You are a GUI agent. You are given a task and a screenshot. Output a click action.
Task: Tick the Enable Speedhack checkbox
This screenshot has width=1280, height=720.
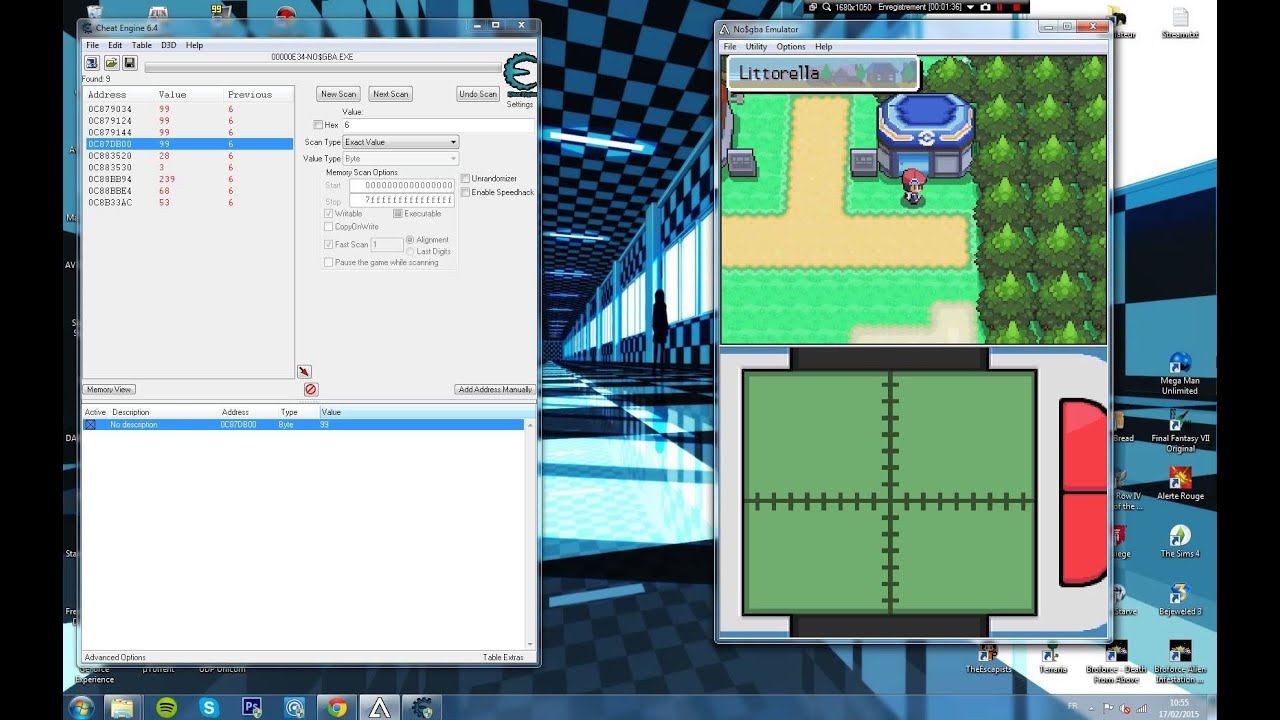[x=465, y=192]
